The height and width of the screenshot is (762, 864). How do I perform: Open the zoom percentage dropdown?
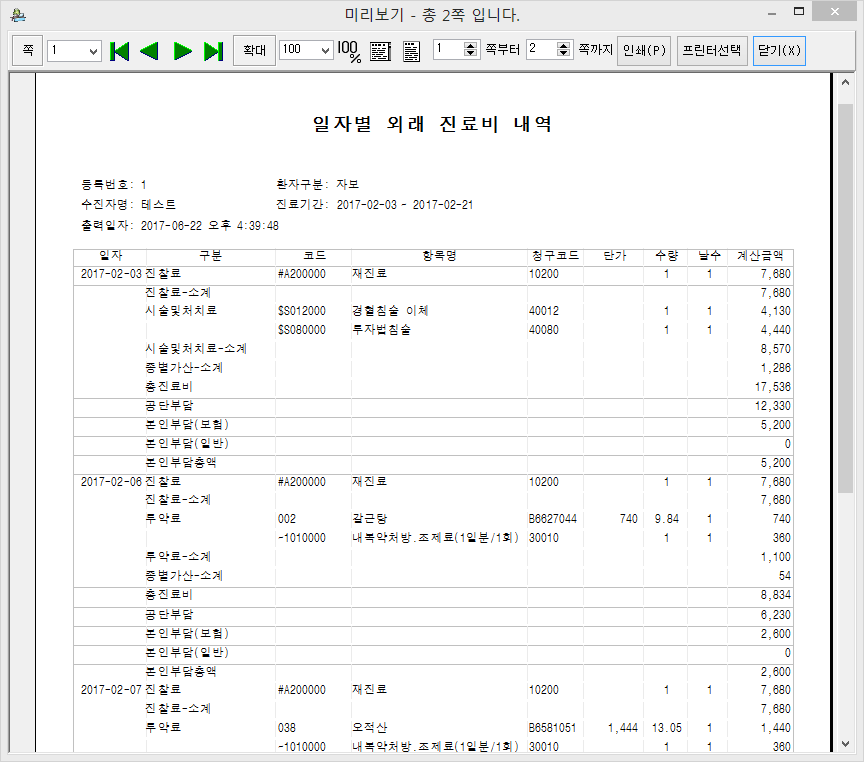[x=325, y=50]
